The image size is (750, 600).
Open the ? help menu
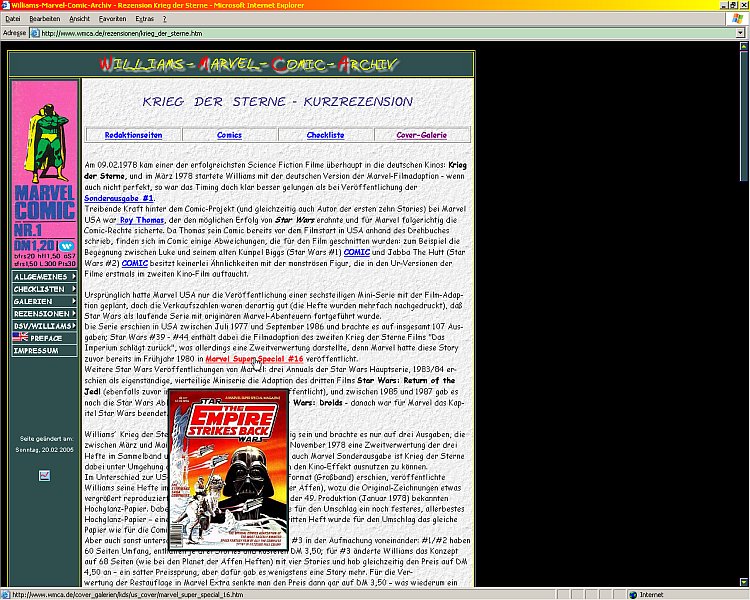point(165,19)
